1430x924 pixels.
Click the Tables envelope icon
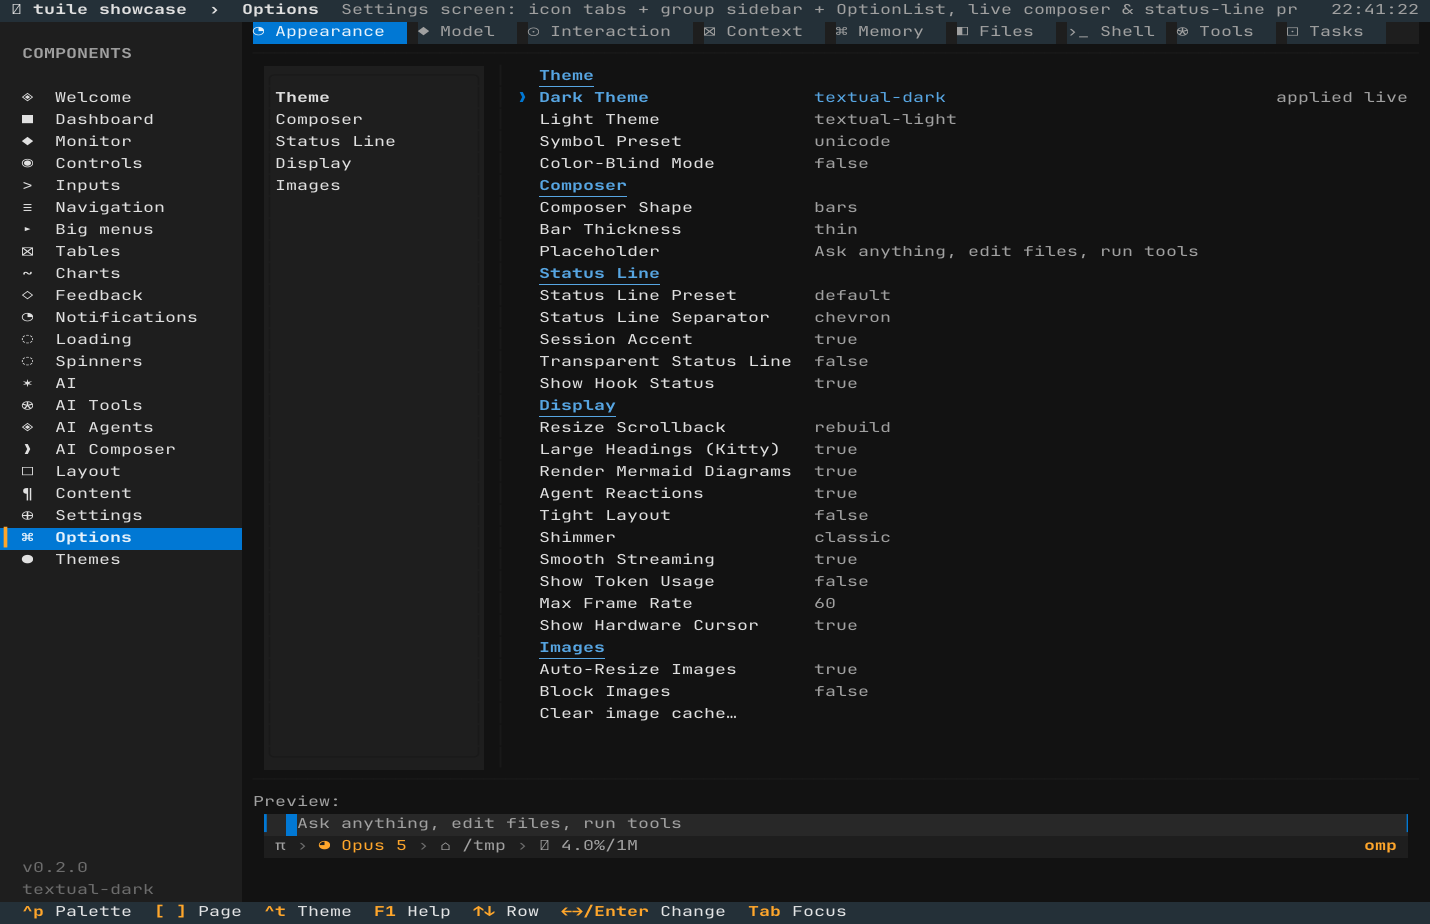(27, 251)
